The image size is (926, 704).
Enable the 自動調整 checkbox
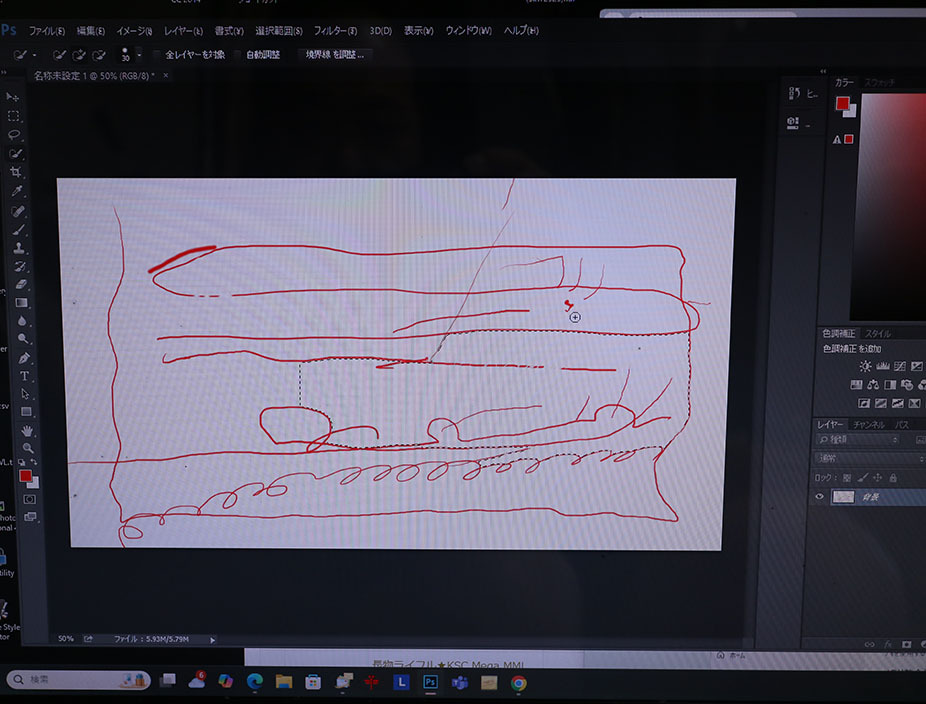pyautogui.click(x=237, y=55)
